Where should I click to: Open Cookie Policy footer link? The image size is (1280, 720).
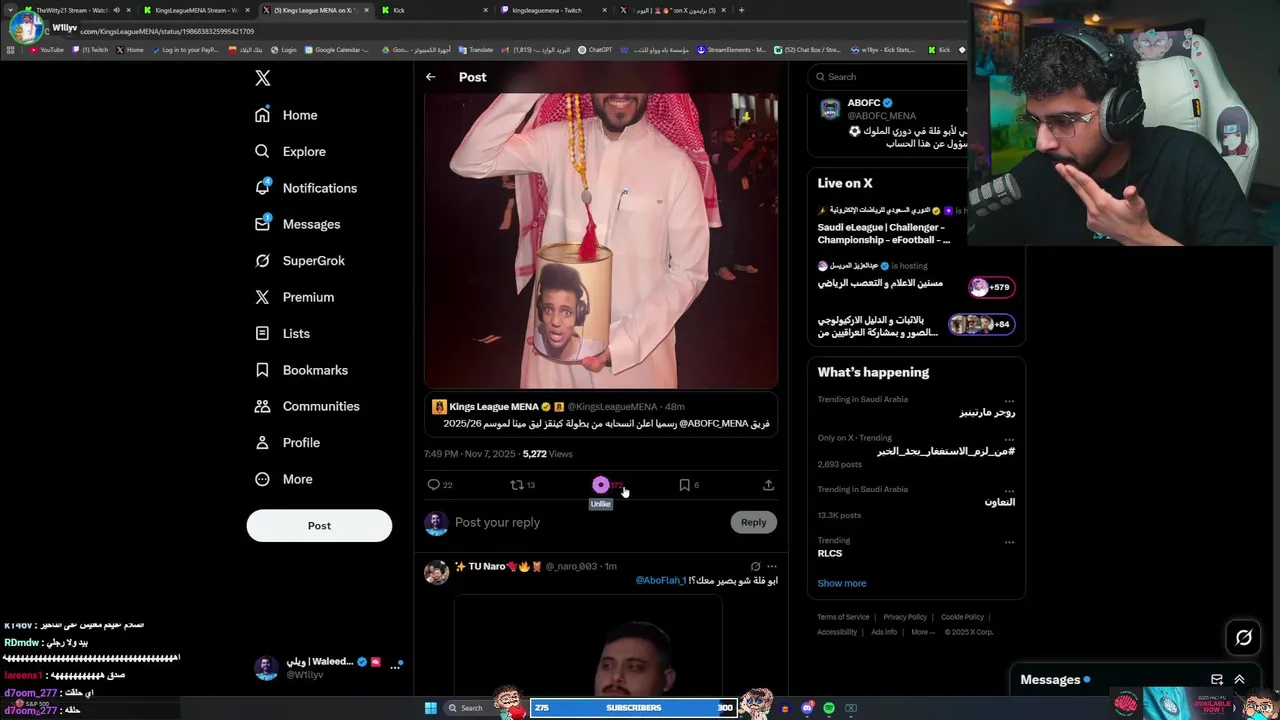(x=962, y=617)
